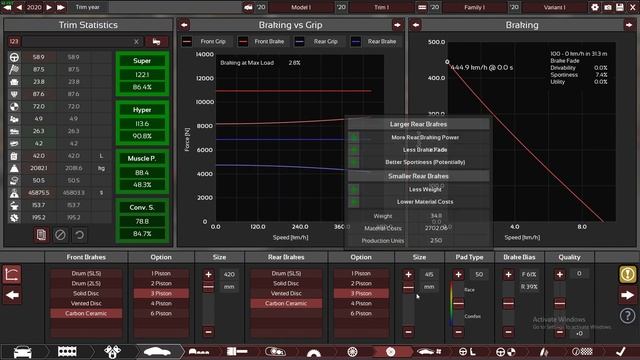Screen dimensions: 640x360
Task: Open the Model I tab
Action: click(x=301, y=7)
